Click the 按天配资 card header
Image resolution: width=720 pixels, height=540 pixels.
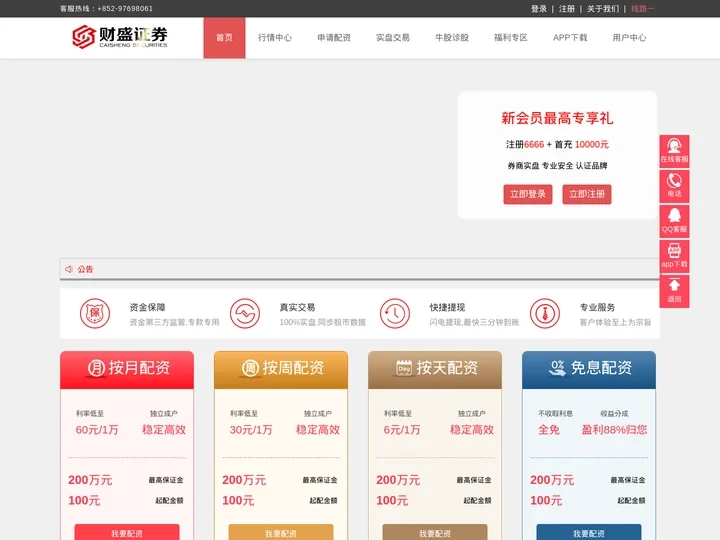click(x=435, y=370)
